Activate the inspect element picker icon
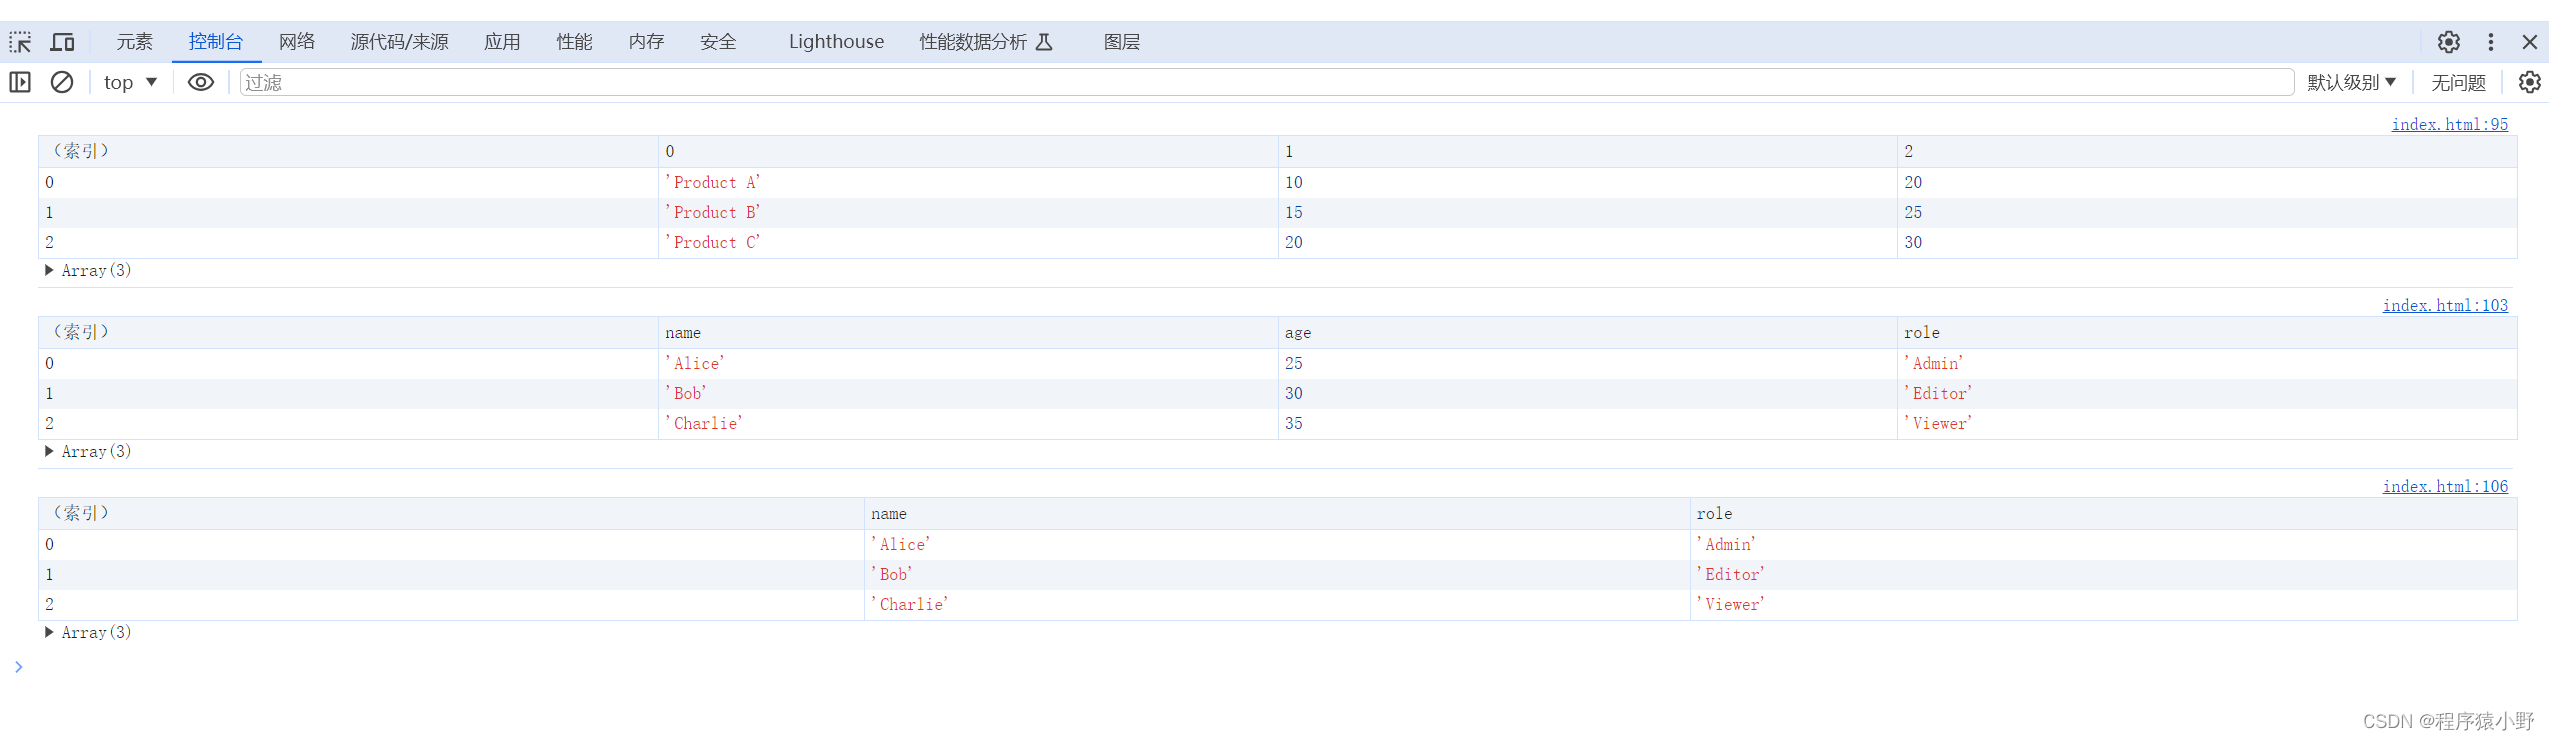 tap(20, 42)
